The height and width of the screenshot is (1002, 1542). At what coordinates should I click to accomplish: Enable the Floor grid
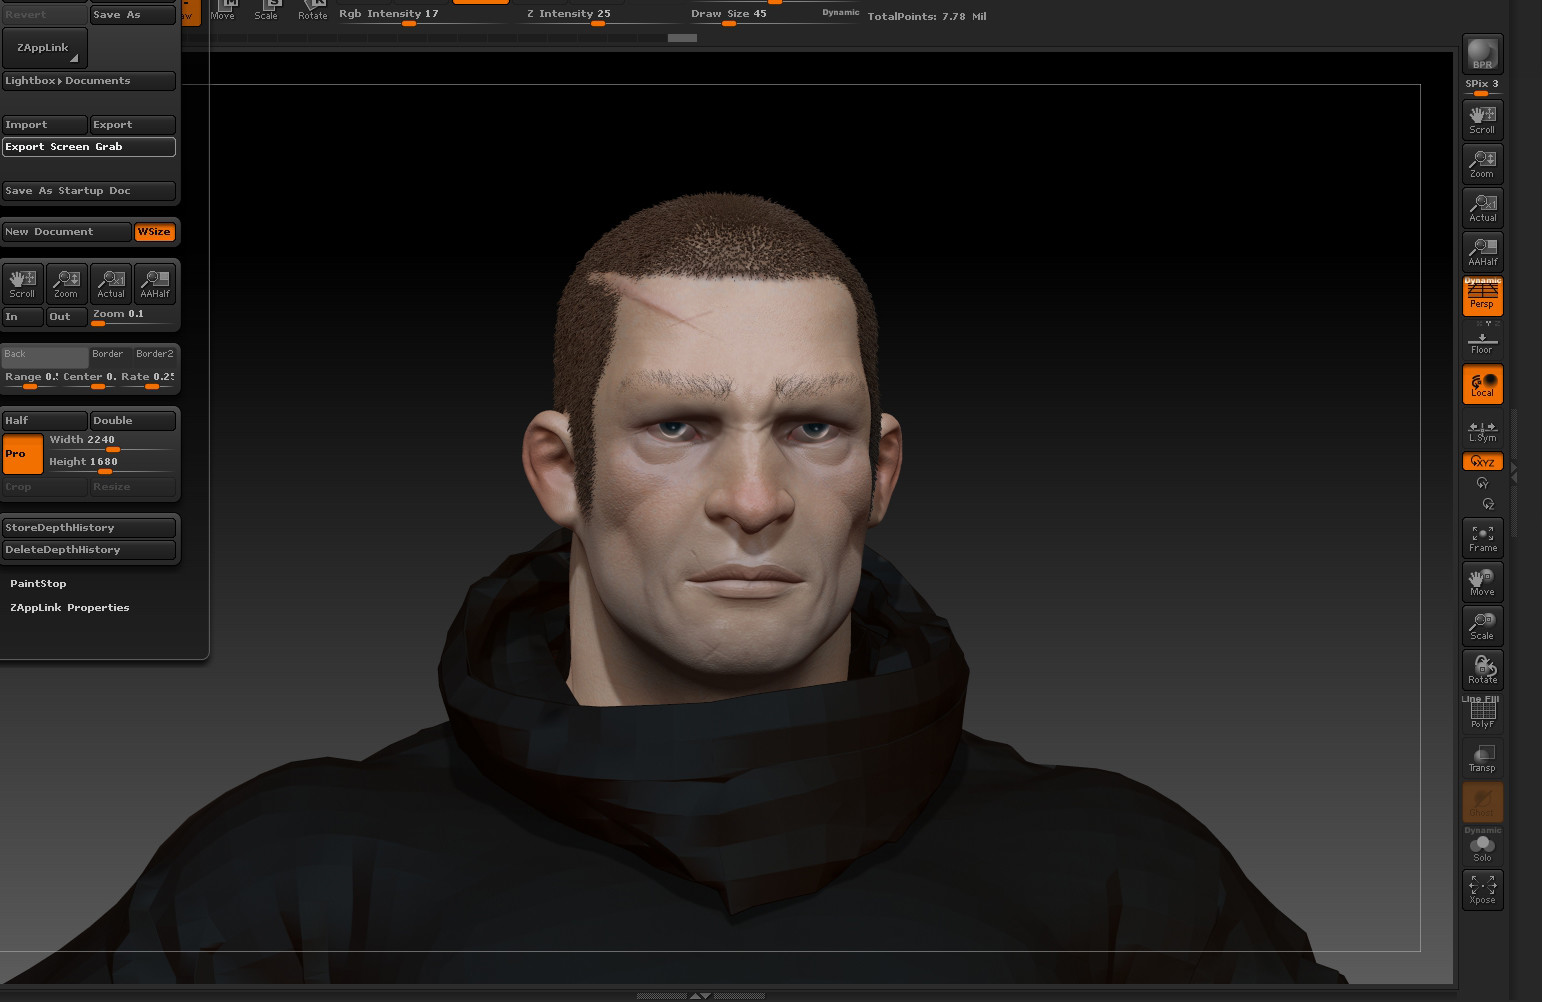coord(1481,341)
